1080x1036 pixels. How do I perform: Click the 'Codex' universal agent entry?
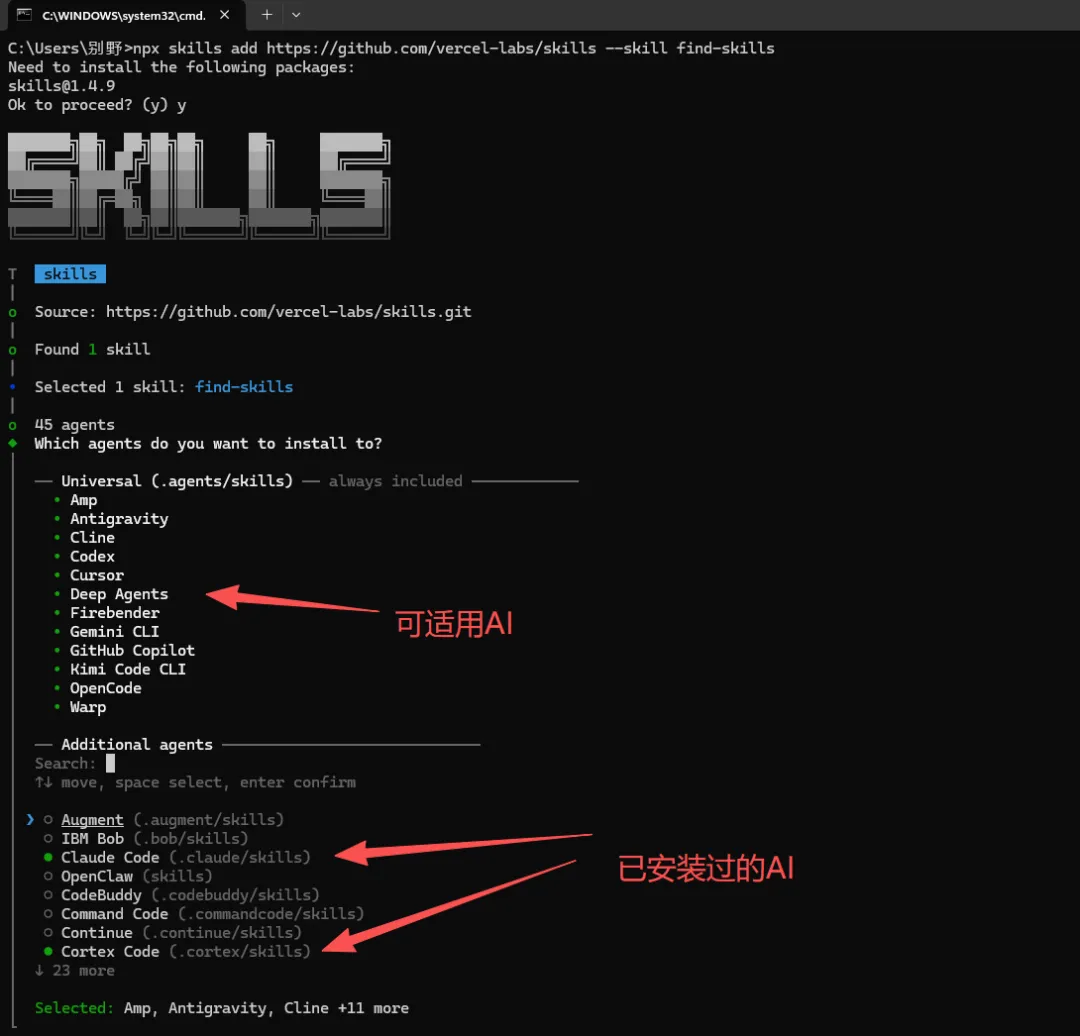tap(92, 557)
